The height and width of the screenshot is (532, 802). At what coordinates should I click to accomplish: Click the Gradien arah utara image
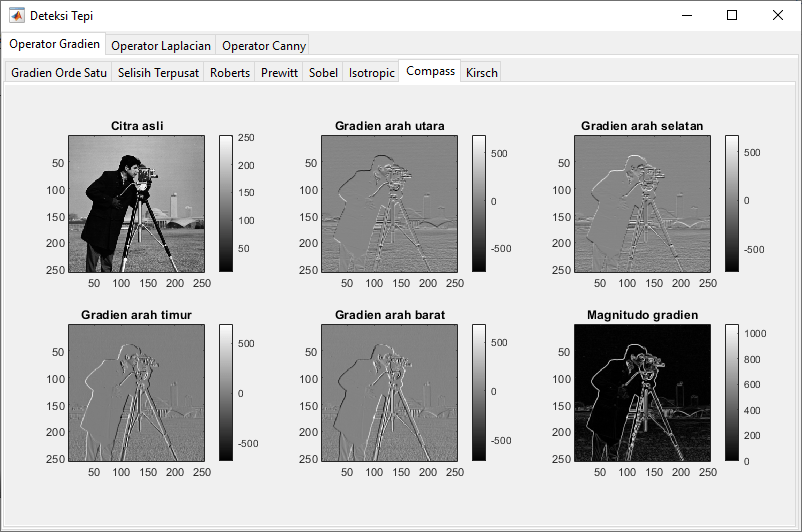pos(389,203)
